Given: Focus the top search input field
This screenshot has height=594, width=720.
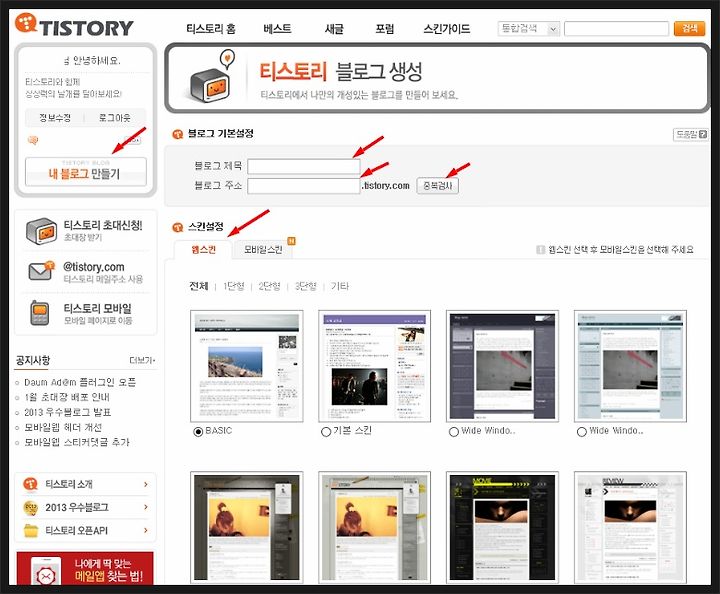Looking at the screenshot, I should pyautogui.click(x=616, y=29).
